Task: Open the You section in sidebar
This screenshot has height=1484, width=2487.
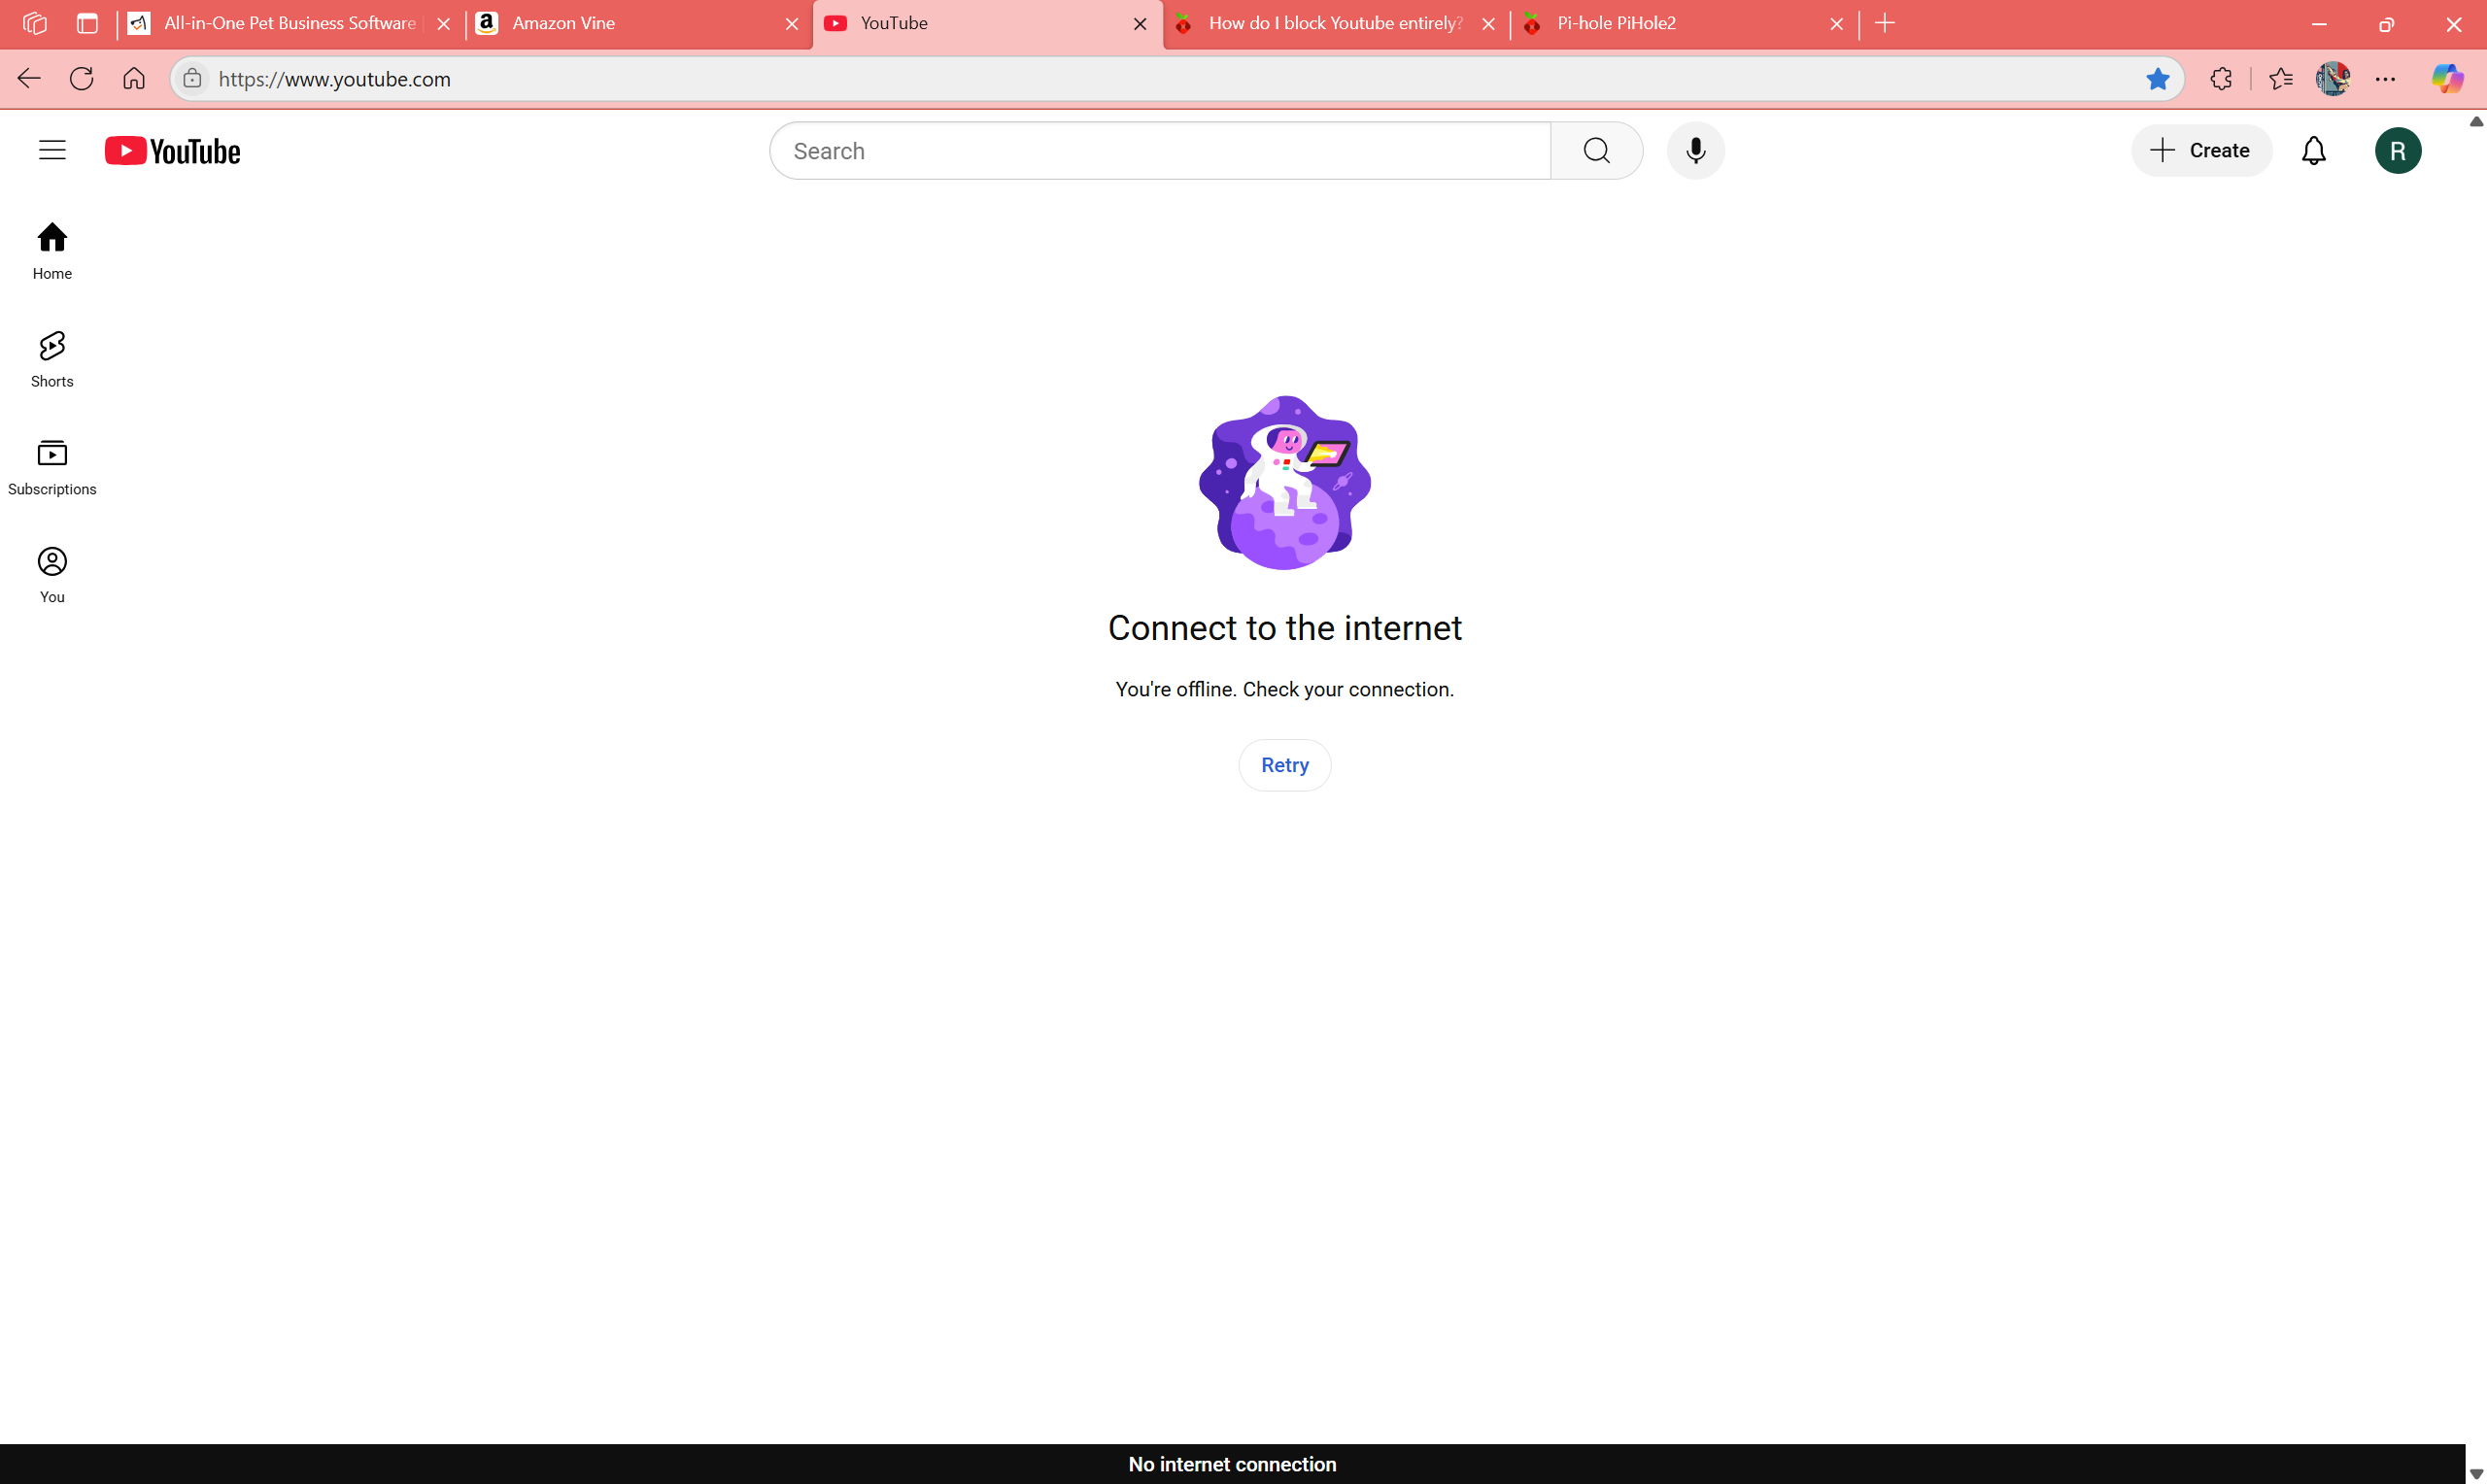Action: point(52,575)
